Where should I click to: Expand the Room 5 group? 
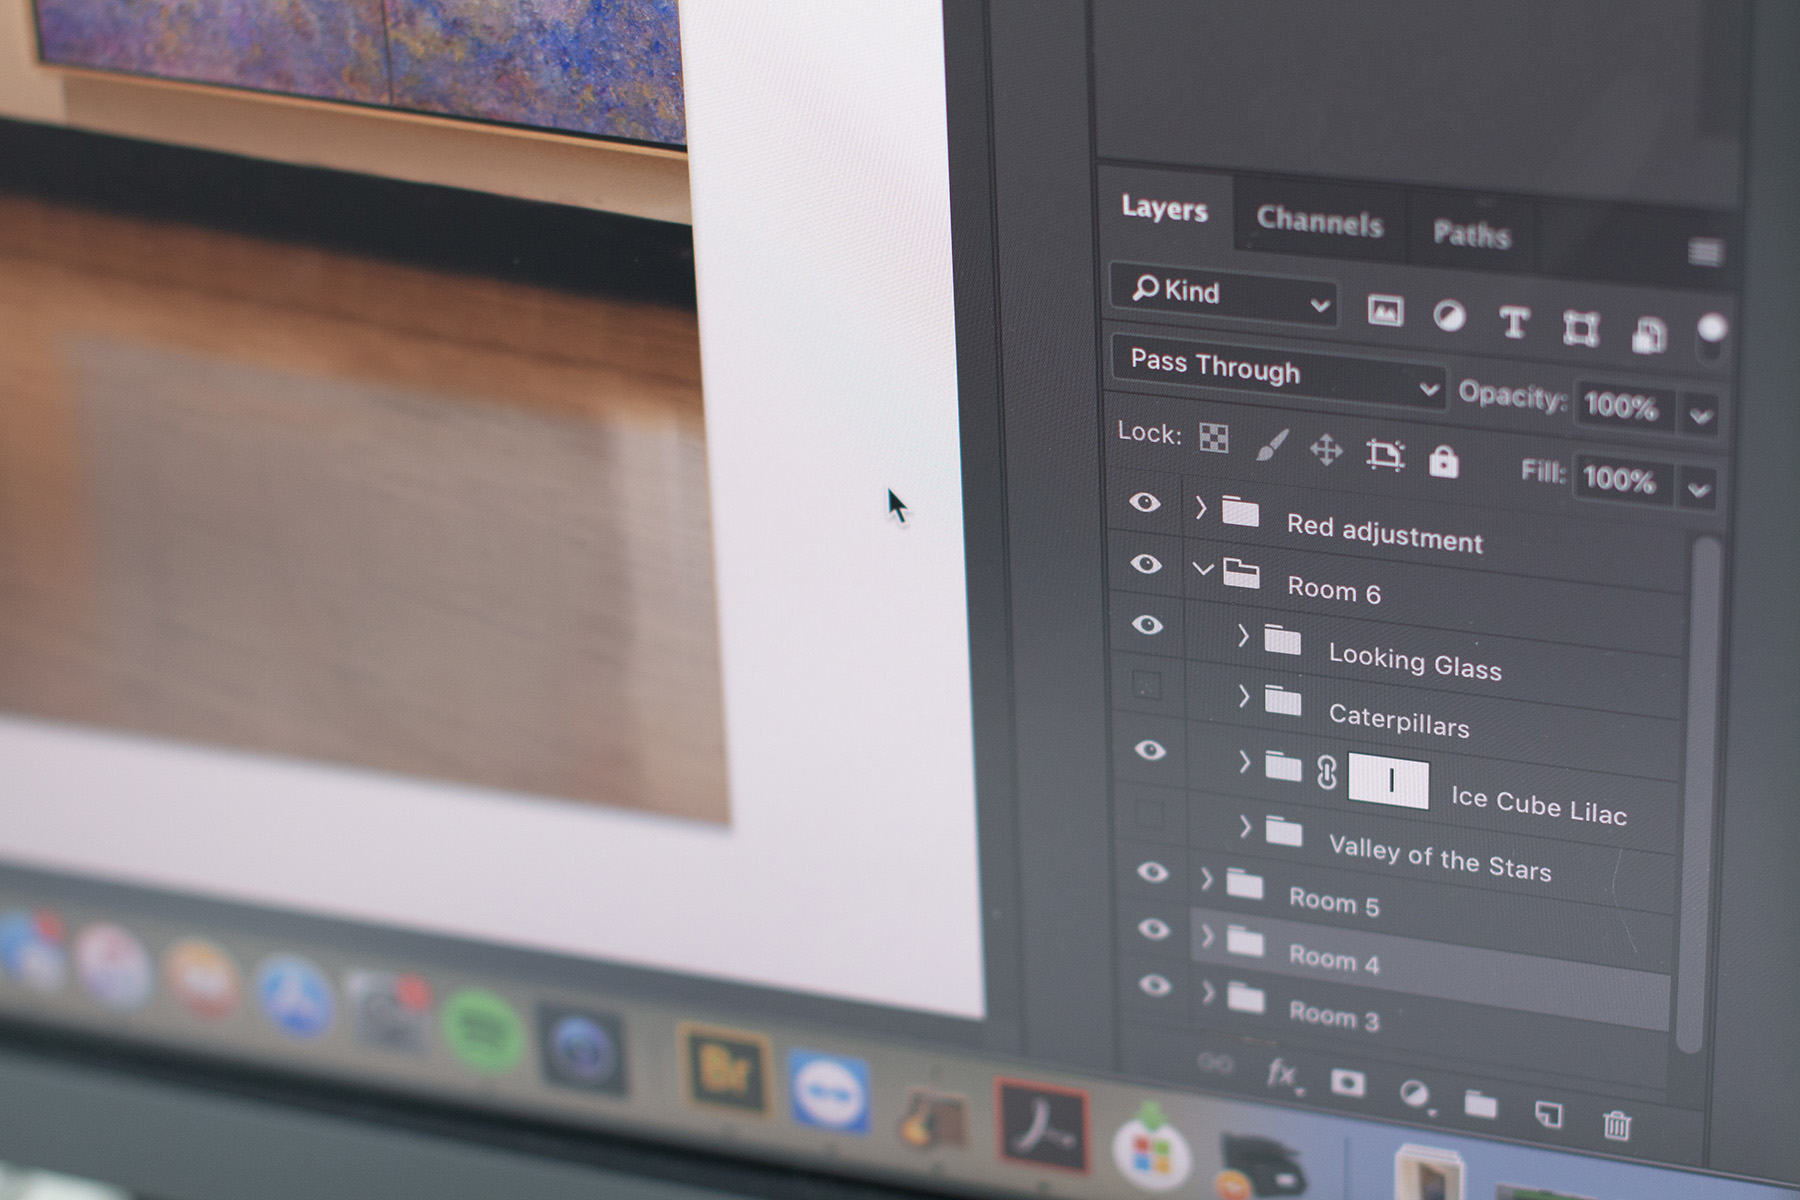1206,879
